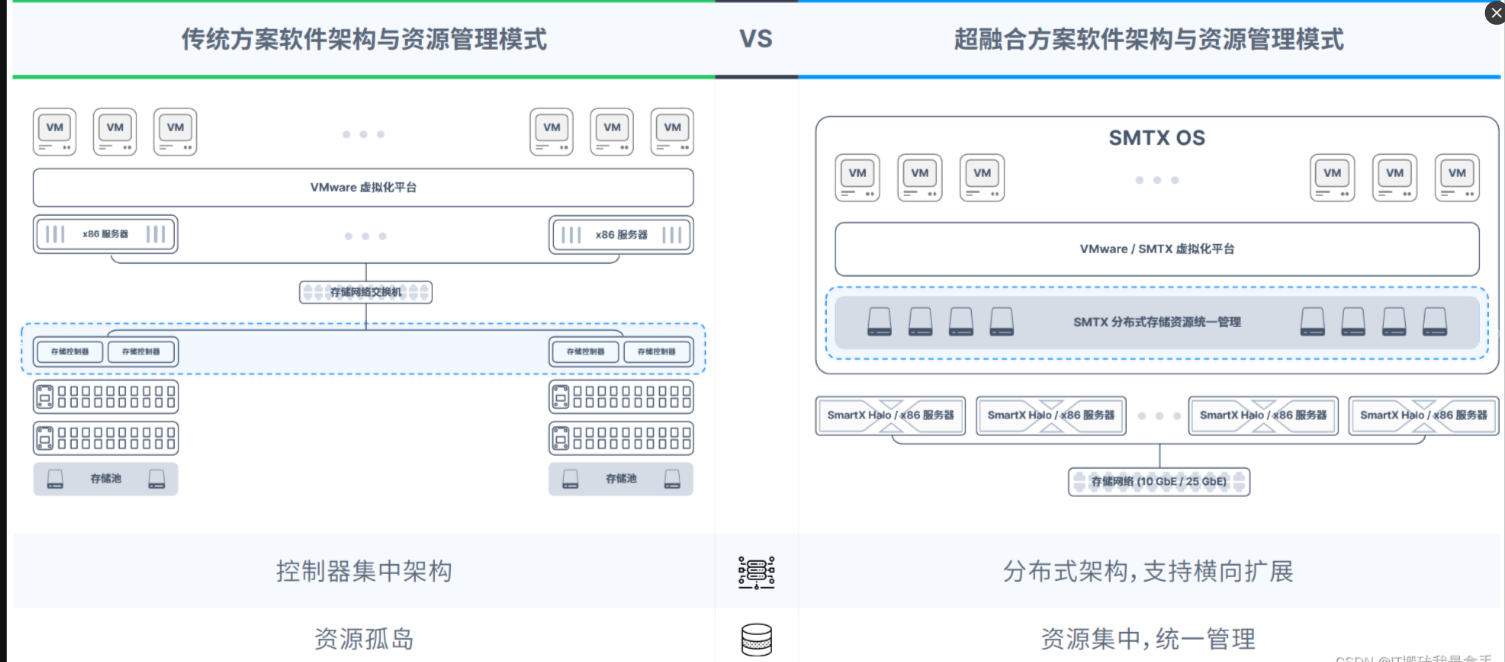1505x662 pixels.
Task: Select the "存储网络交换机" switch box
Action: 366,292
